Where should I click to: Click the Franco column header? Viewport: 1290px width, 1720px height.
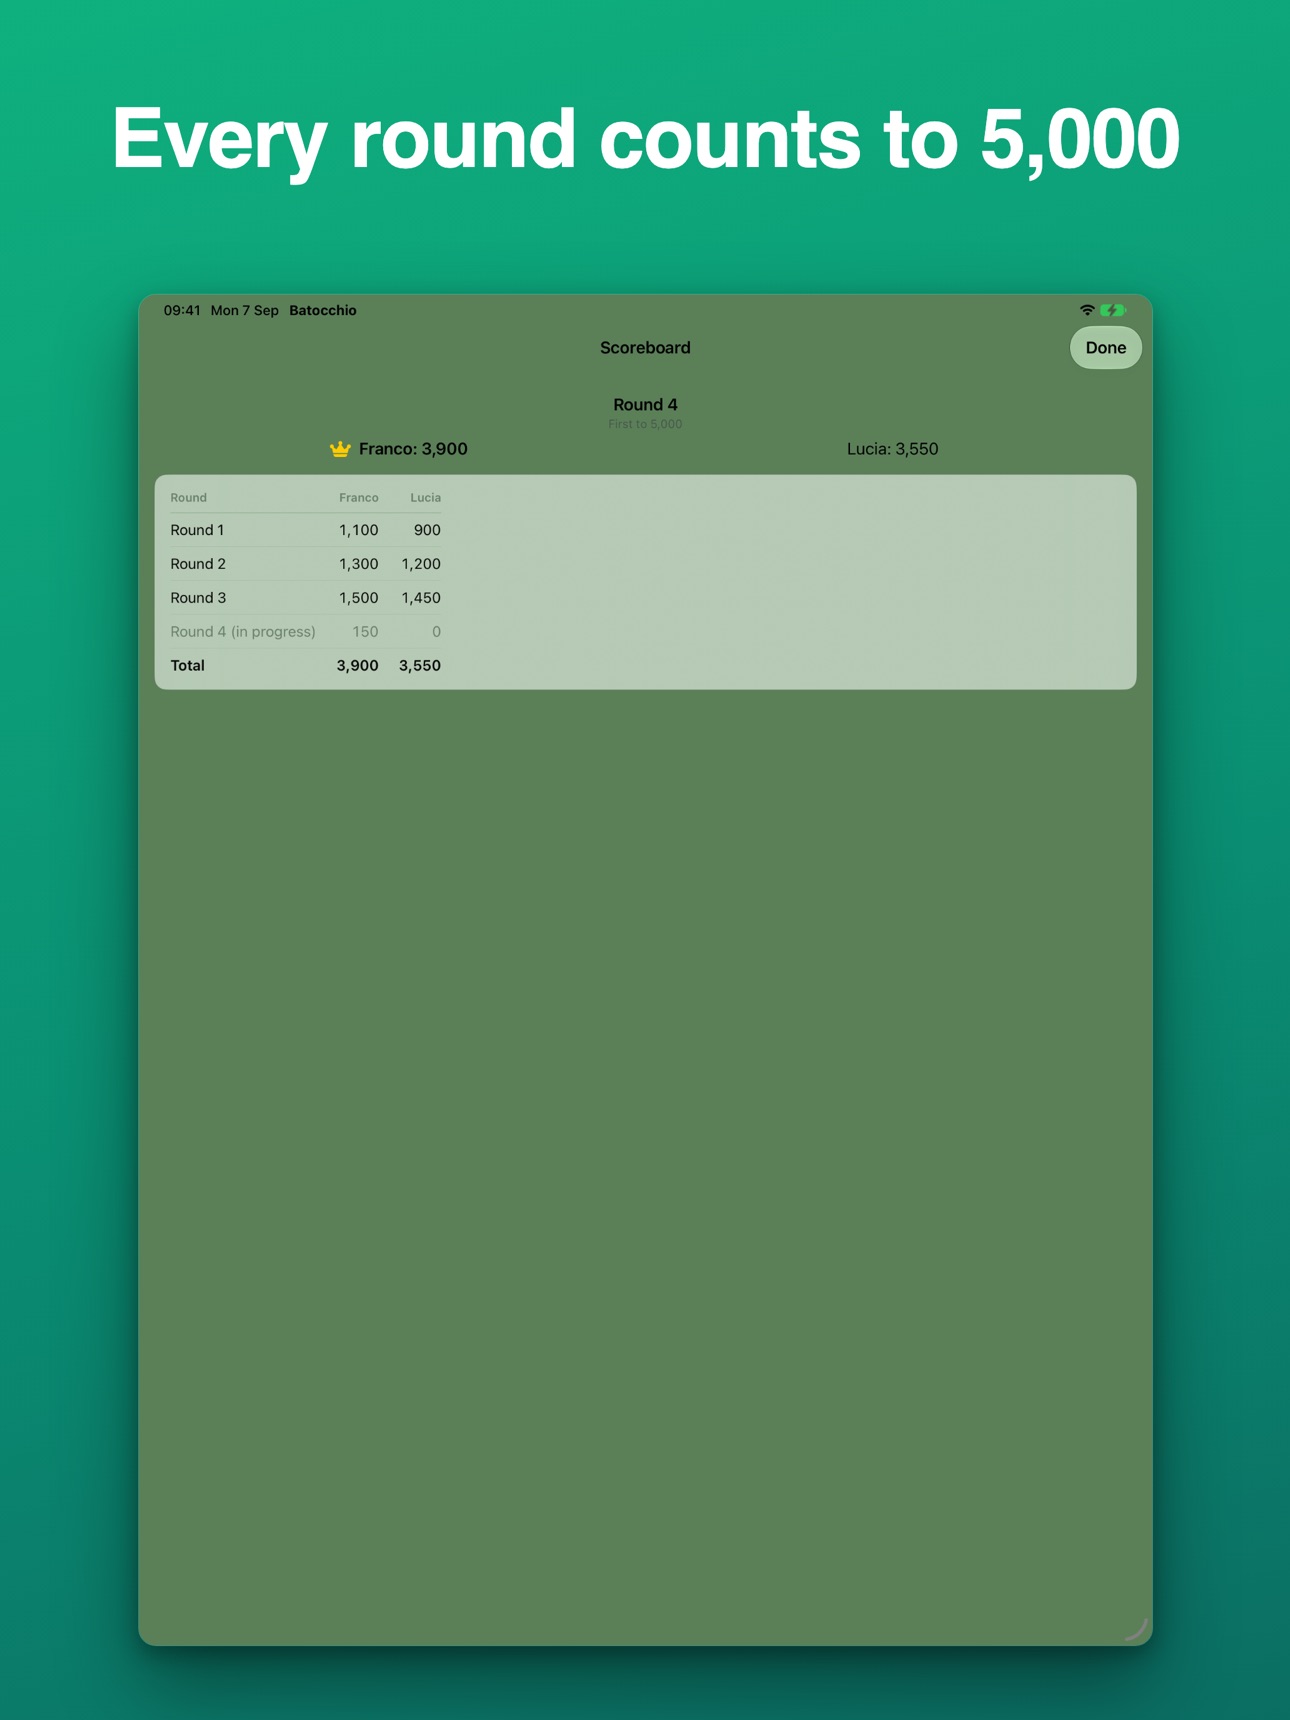point(358,497)
